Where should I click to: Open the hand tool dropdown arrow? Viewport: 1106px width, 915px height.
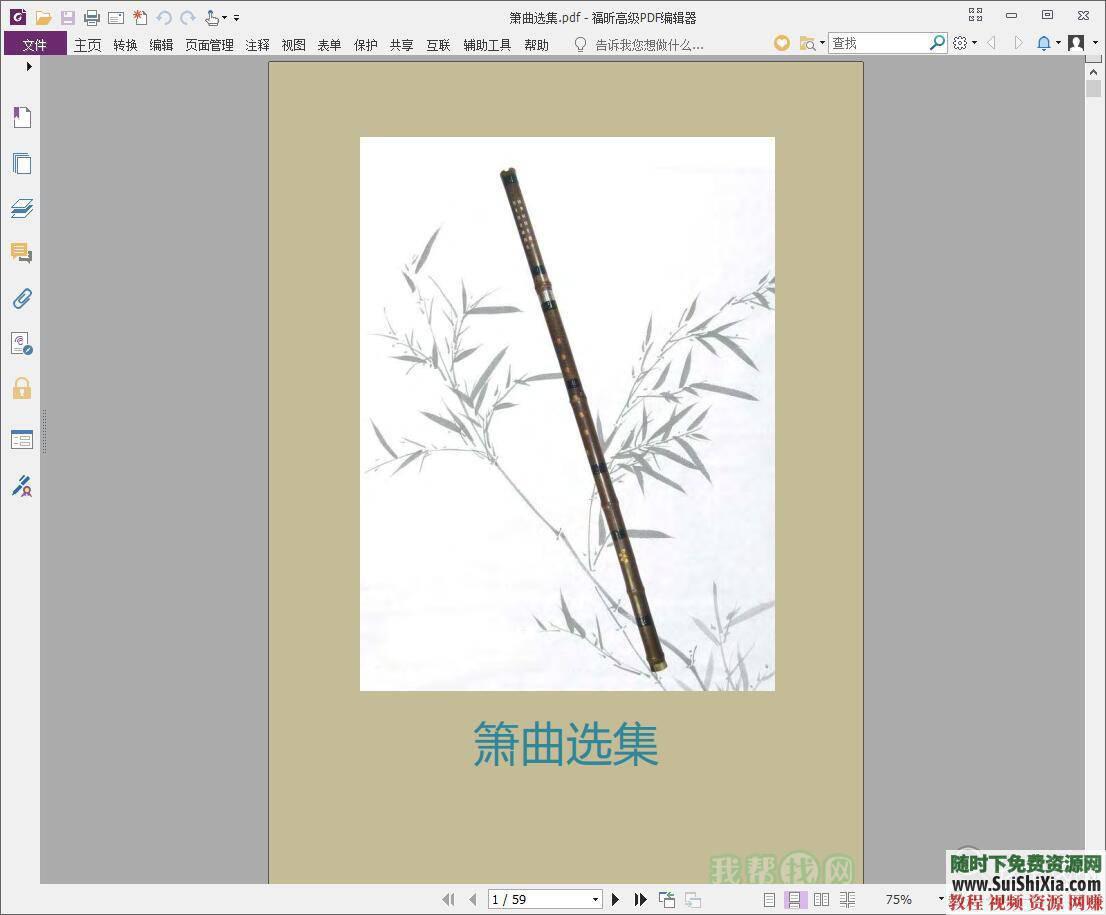pos(226,17)
